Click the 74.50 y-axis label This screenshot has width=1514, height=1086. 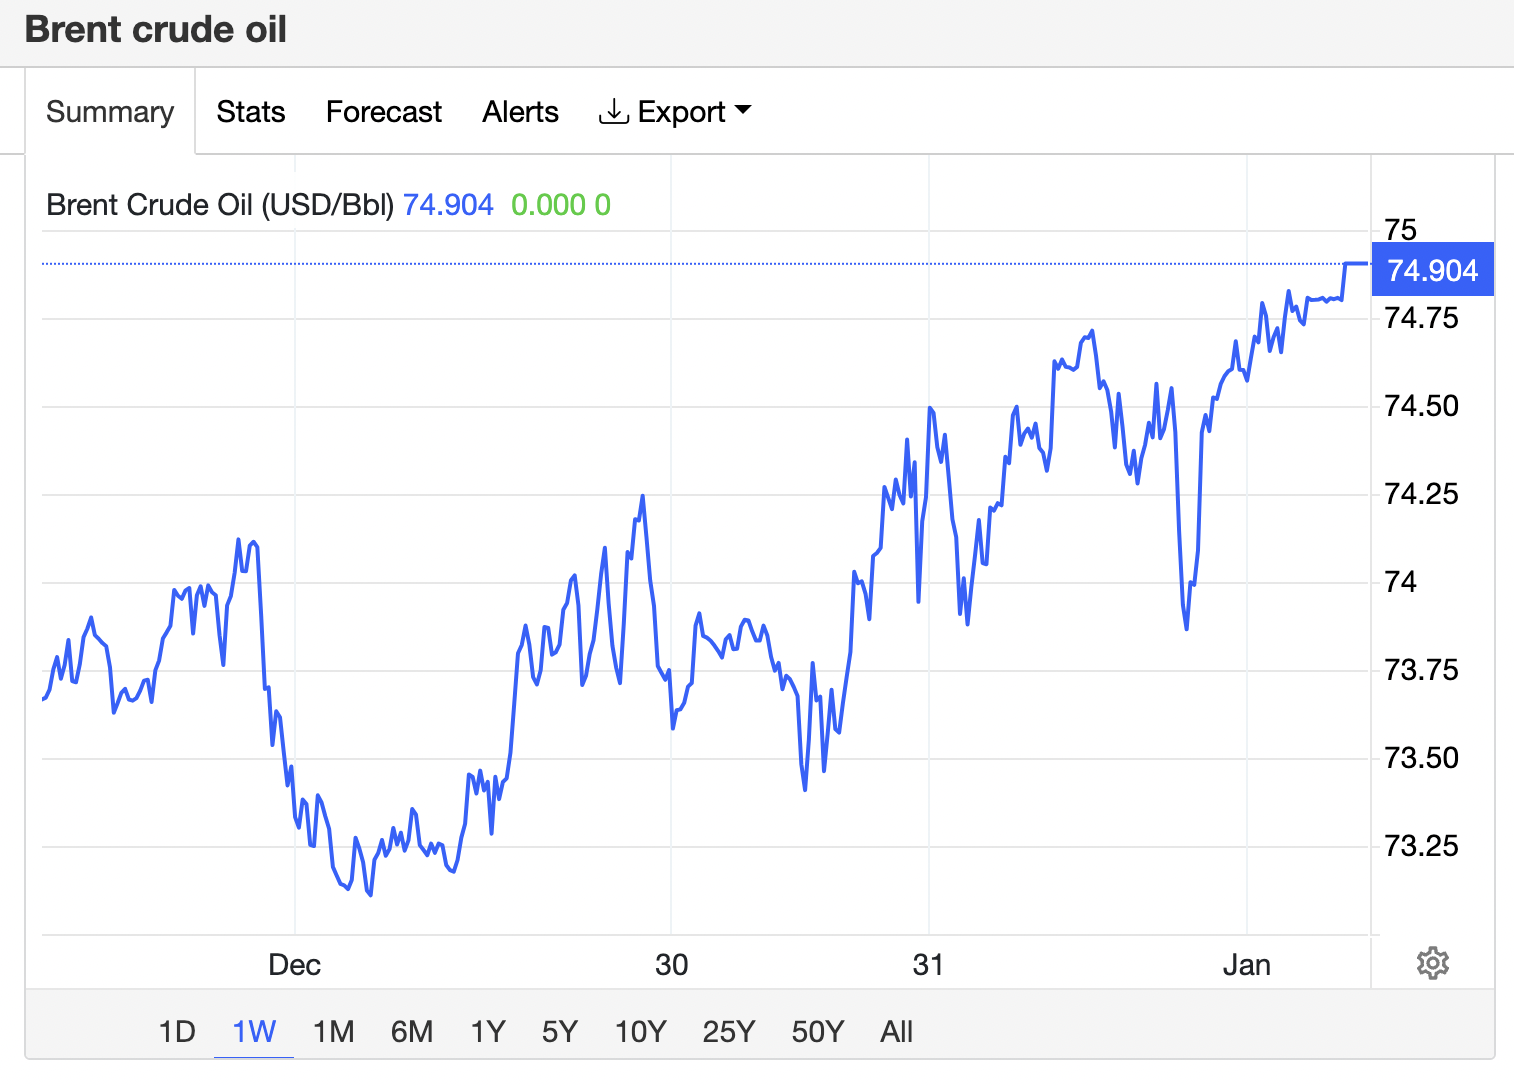(x=1421, y=406)
